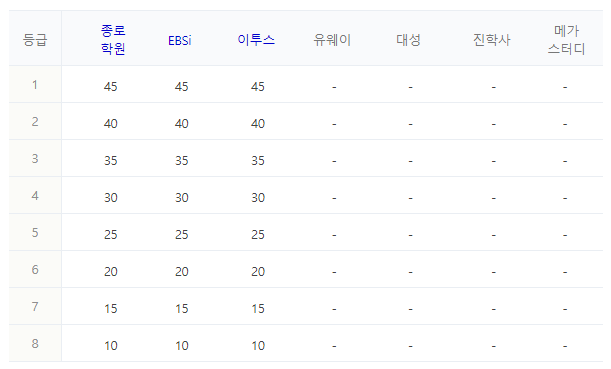Click grade 2 row label
This screenshot has width=611, height=369.
point(35,122)
